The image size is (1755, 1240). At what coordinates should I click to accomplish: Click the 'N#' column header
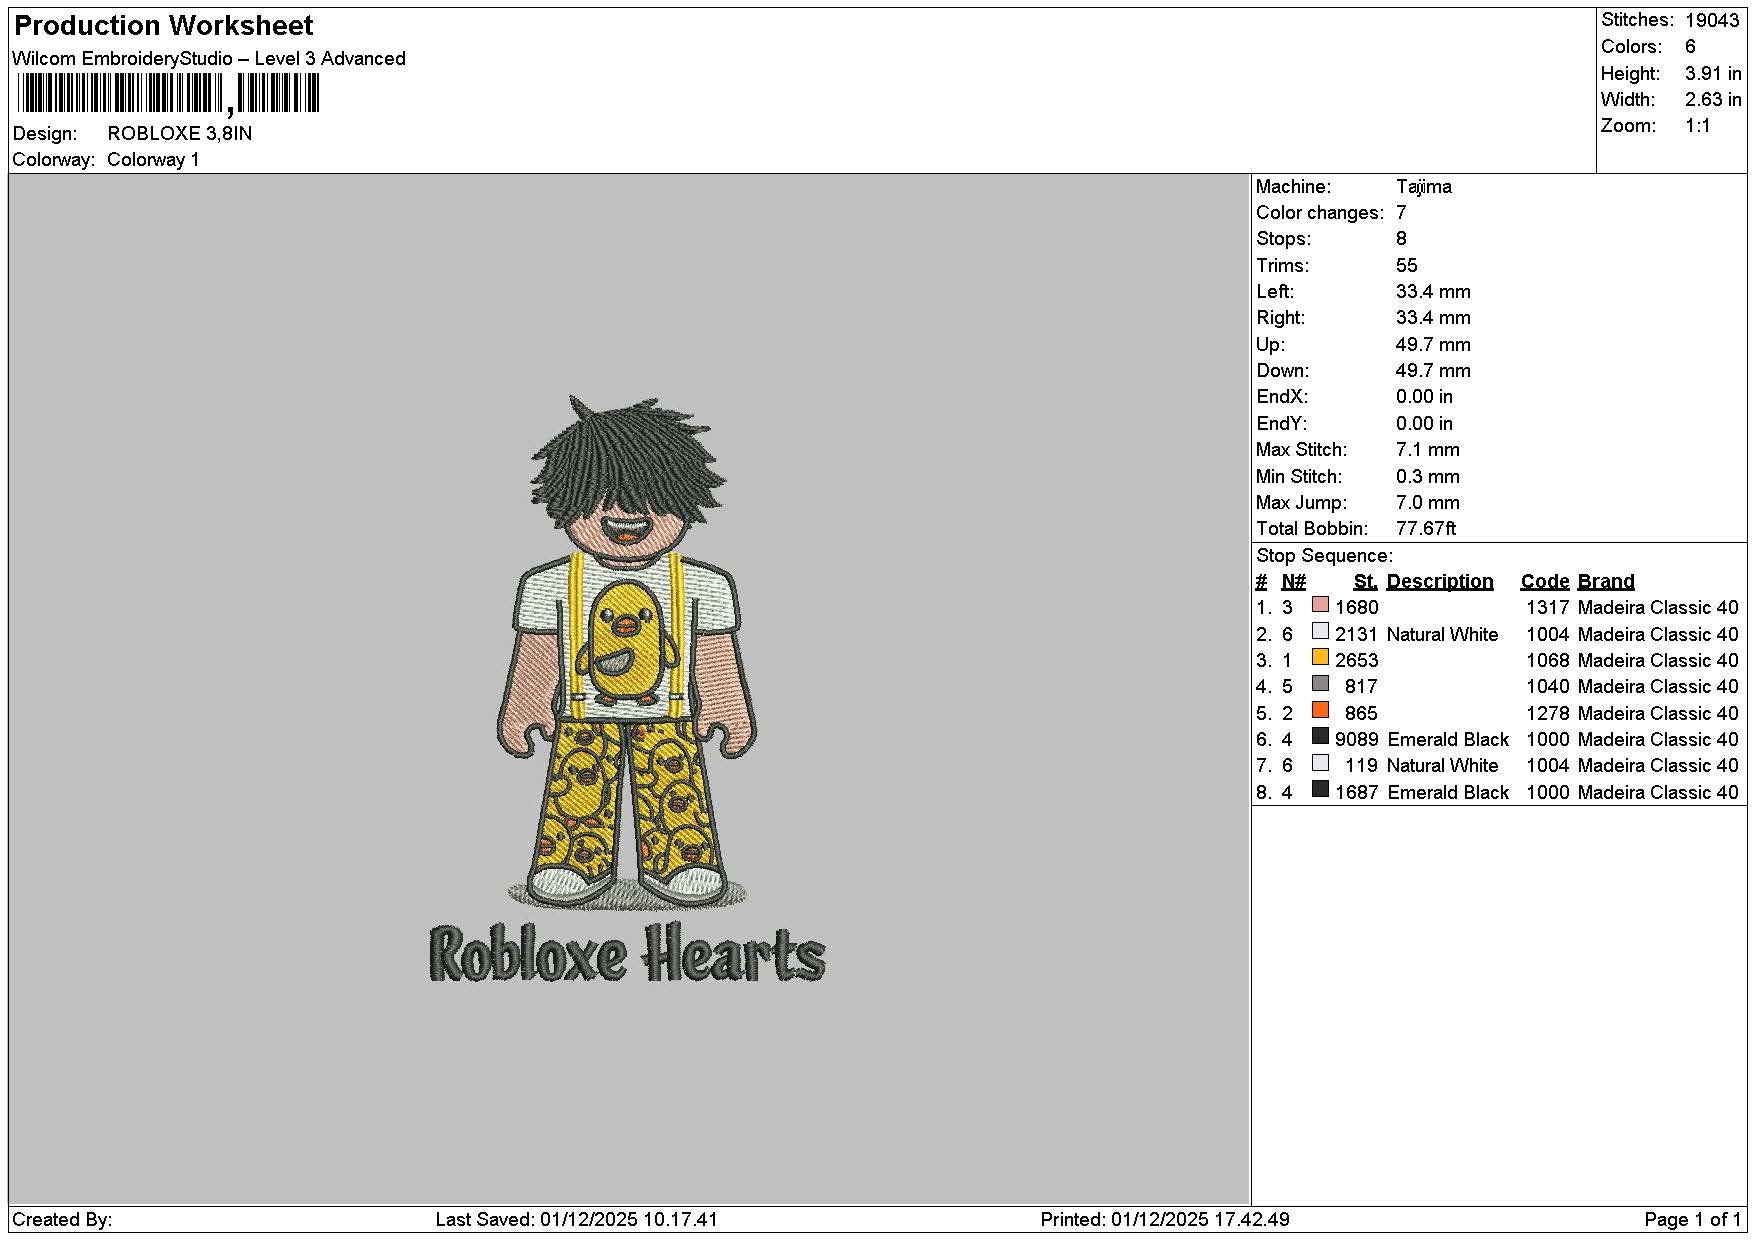click(x=1293, y=582)
